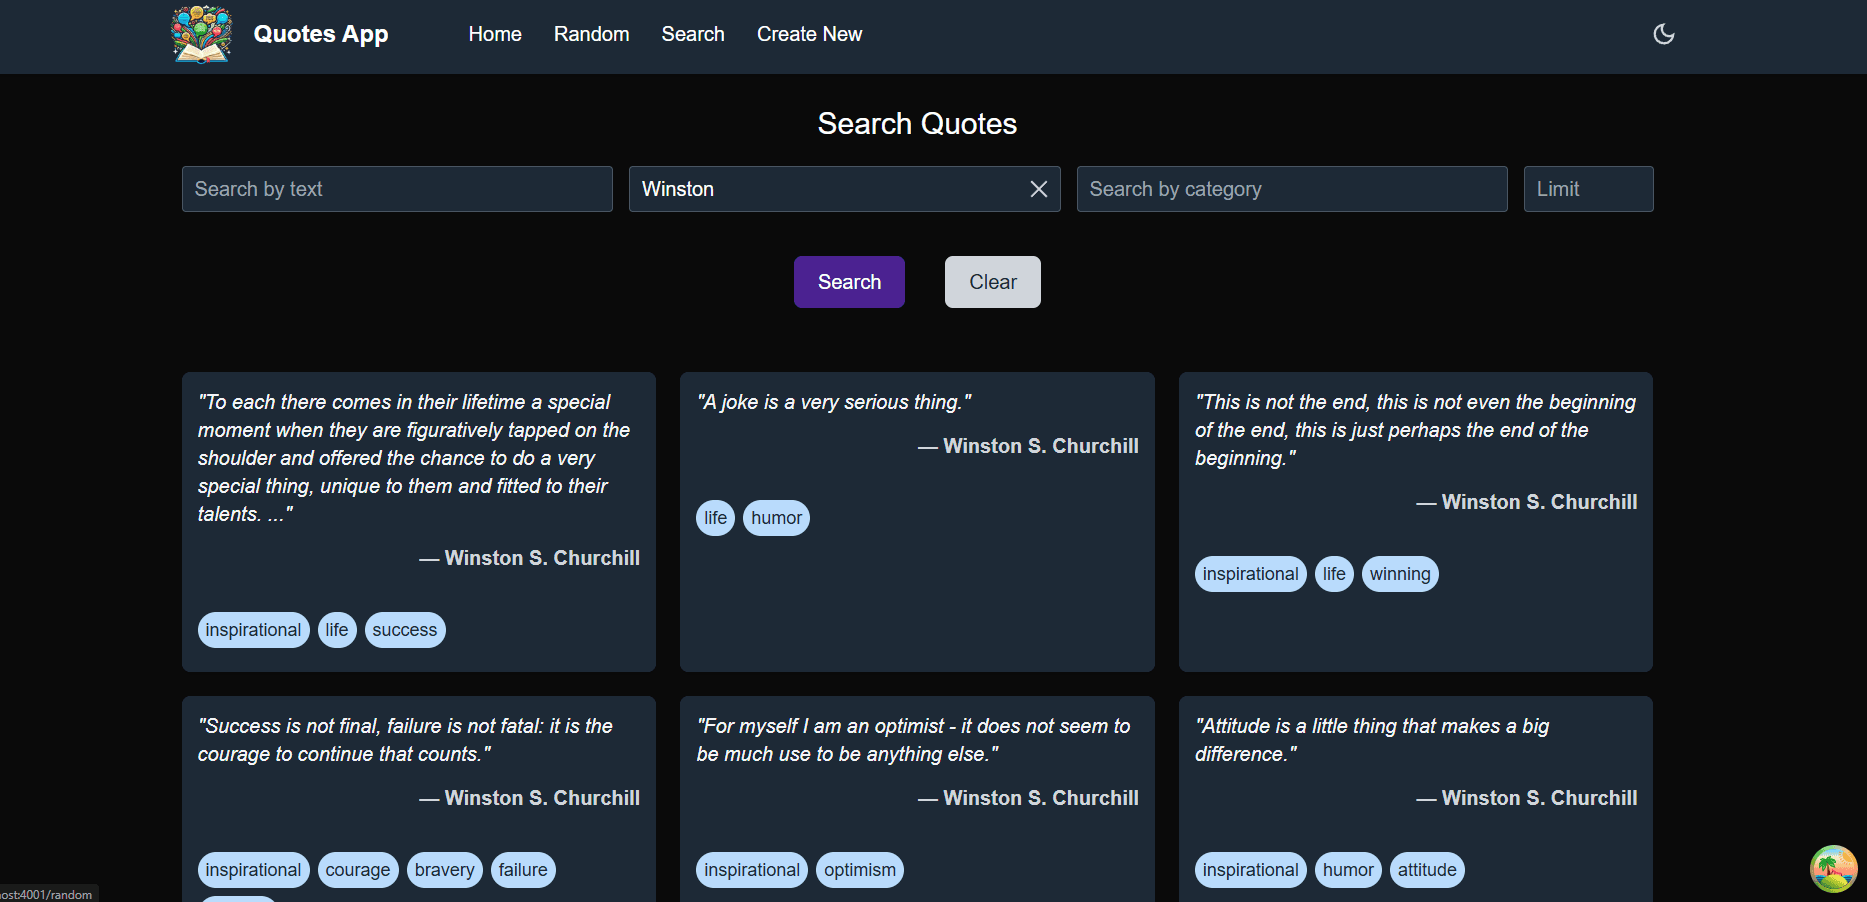Click the Quotes App logo icon
1867x902 pixels.
202,34
